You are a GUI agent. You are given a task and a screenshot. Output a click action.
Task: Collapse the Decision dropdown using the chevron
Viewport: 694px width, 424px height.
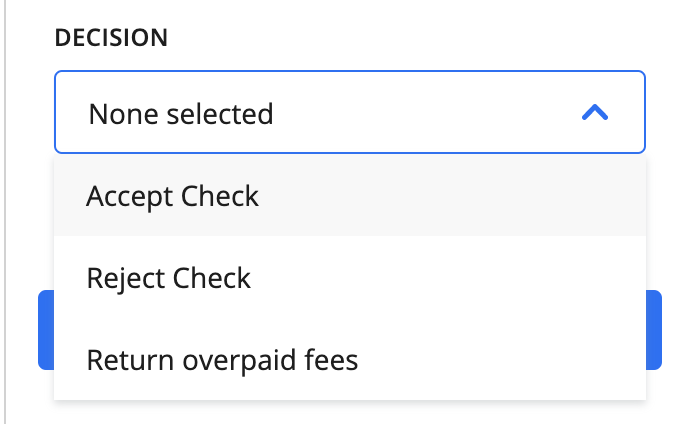[x=595, y=112]
